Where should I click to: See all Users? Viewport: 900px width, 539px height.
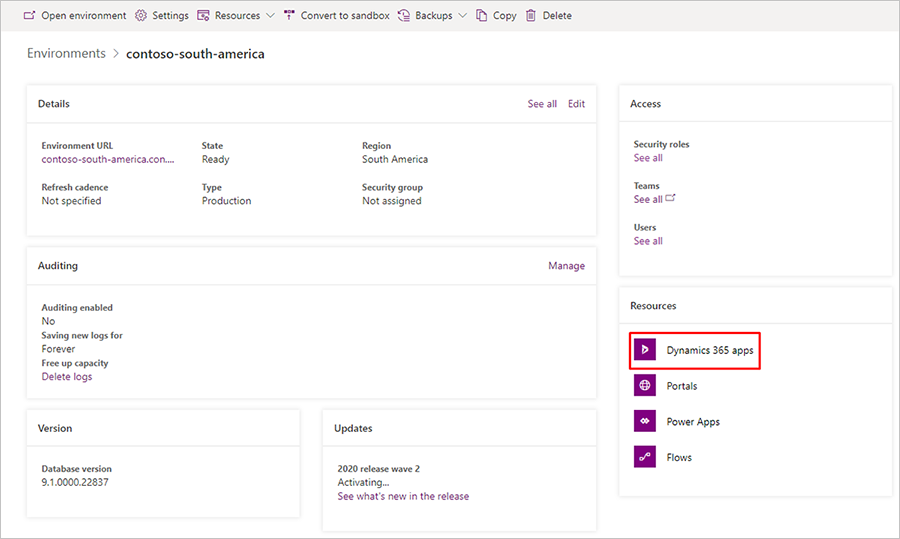648,241
